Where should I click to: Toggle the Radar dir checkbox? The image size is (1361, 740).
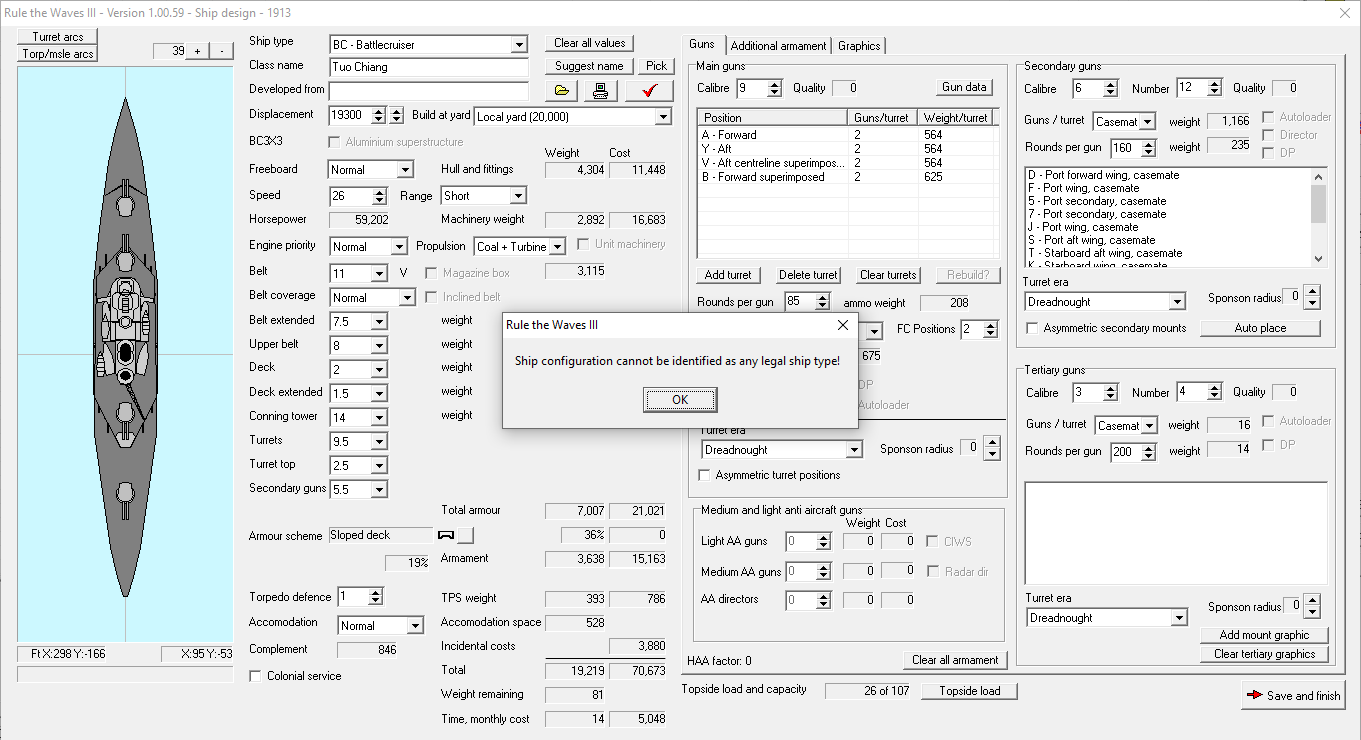point(934,571)
